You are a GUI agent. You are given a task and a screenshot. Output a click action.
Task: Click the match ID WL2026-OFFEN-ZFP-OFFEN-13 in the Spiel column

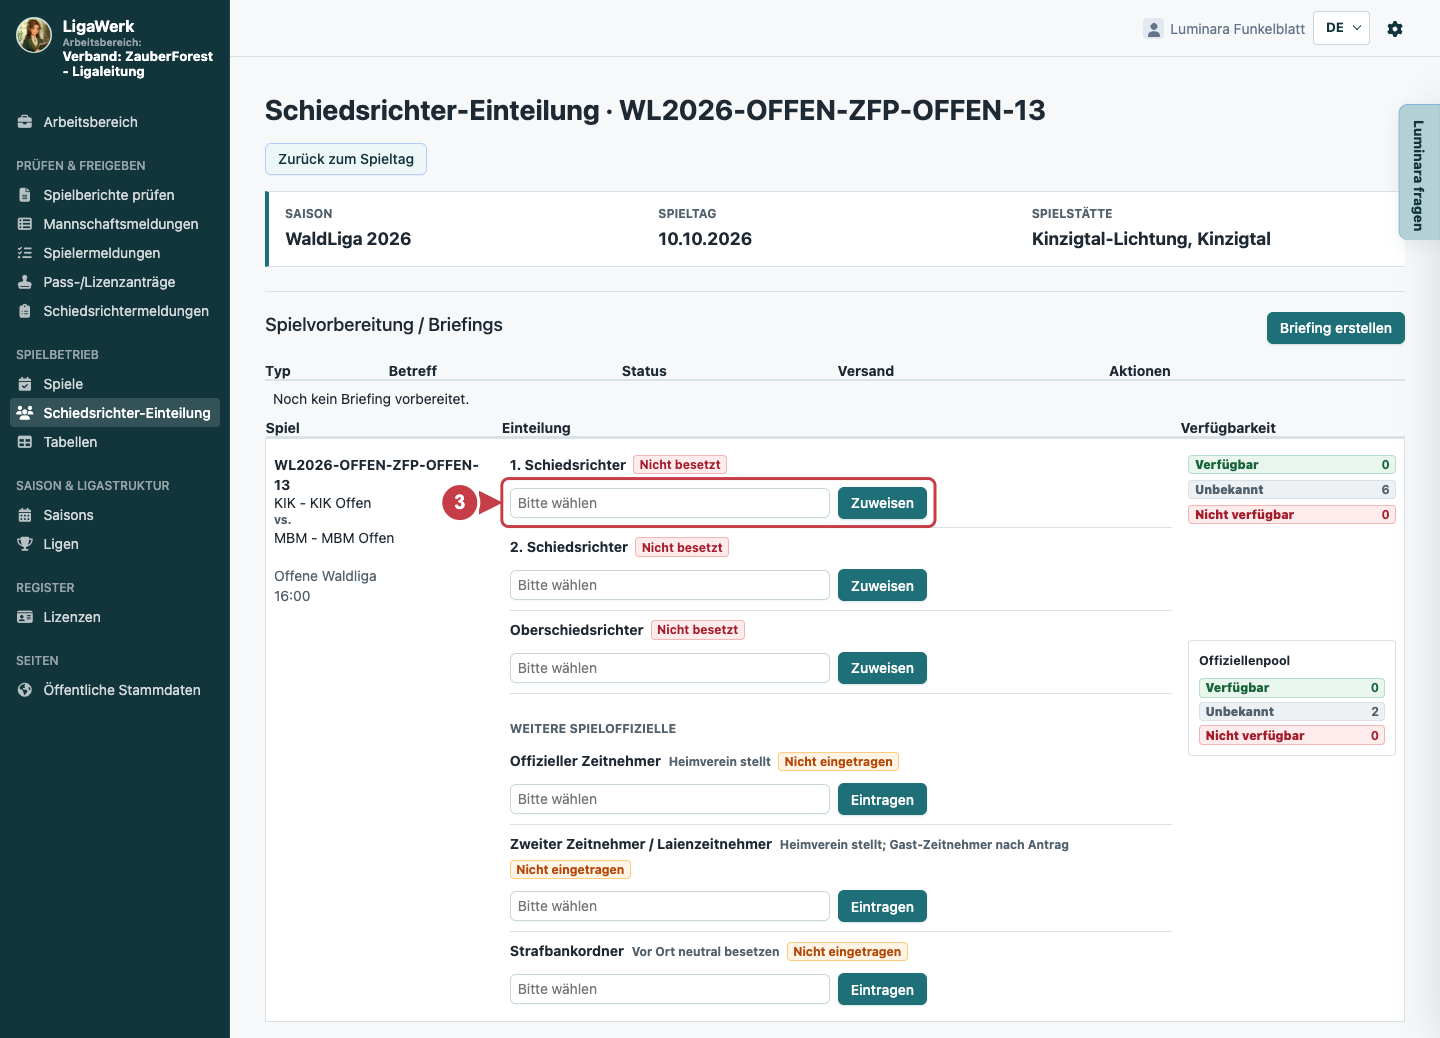click(x=376, y=475)
